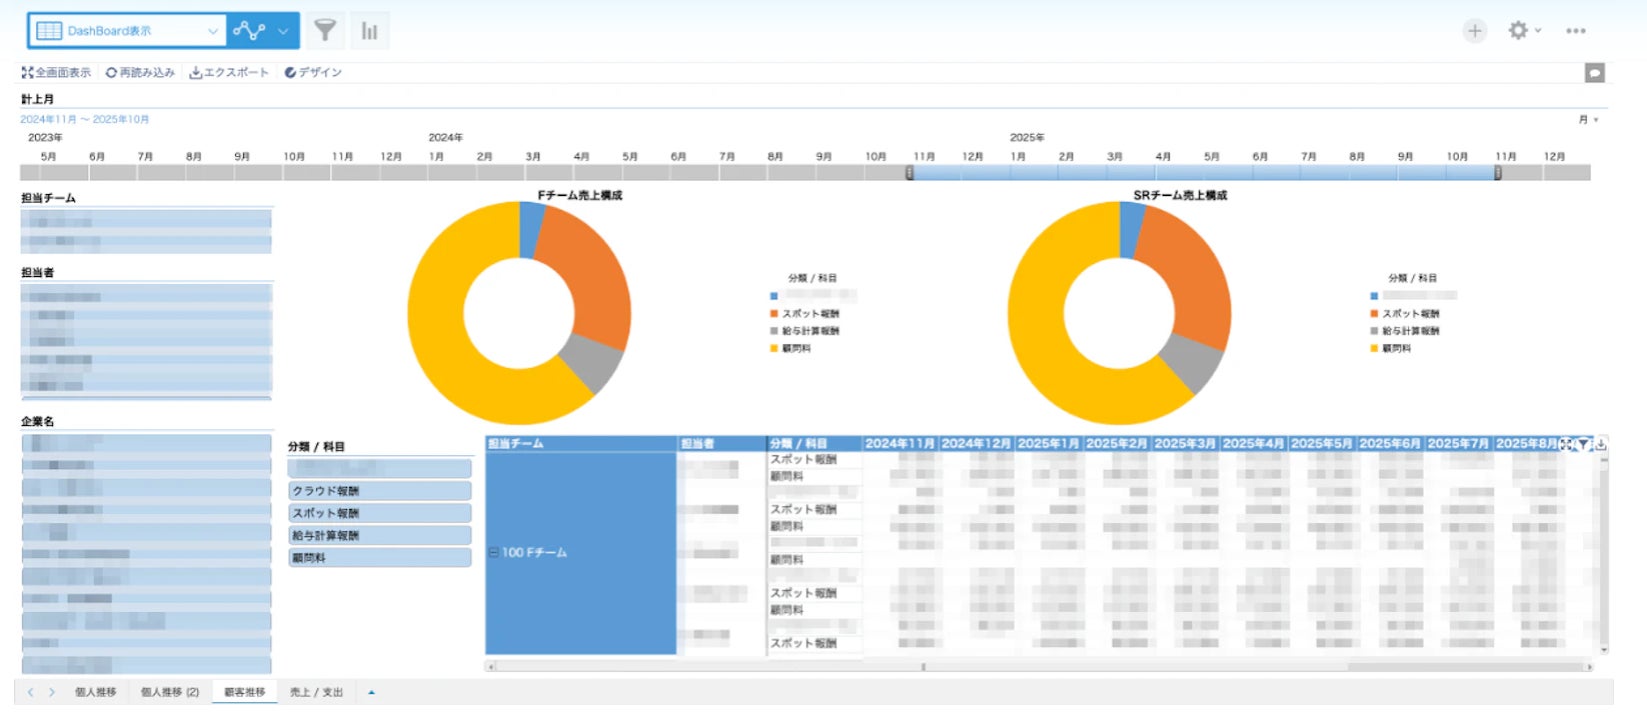The height and width of the screenshot is (716, 1647).
Task: Click the エクスポート export button
Action: tap(229, 73)
